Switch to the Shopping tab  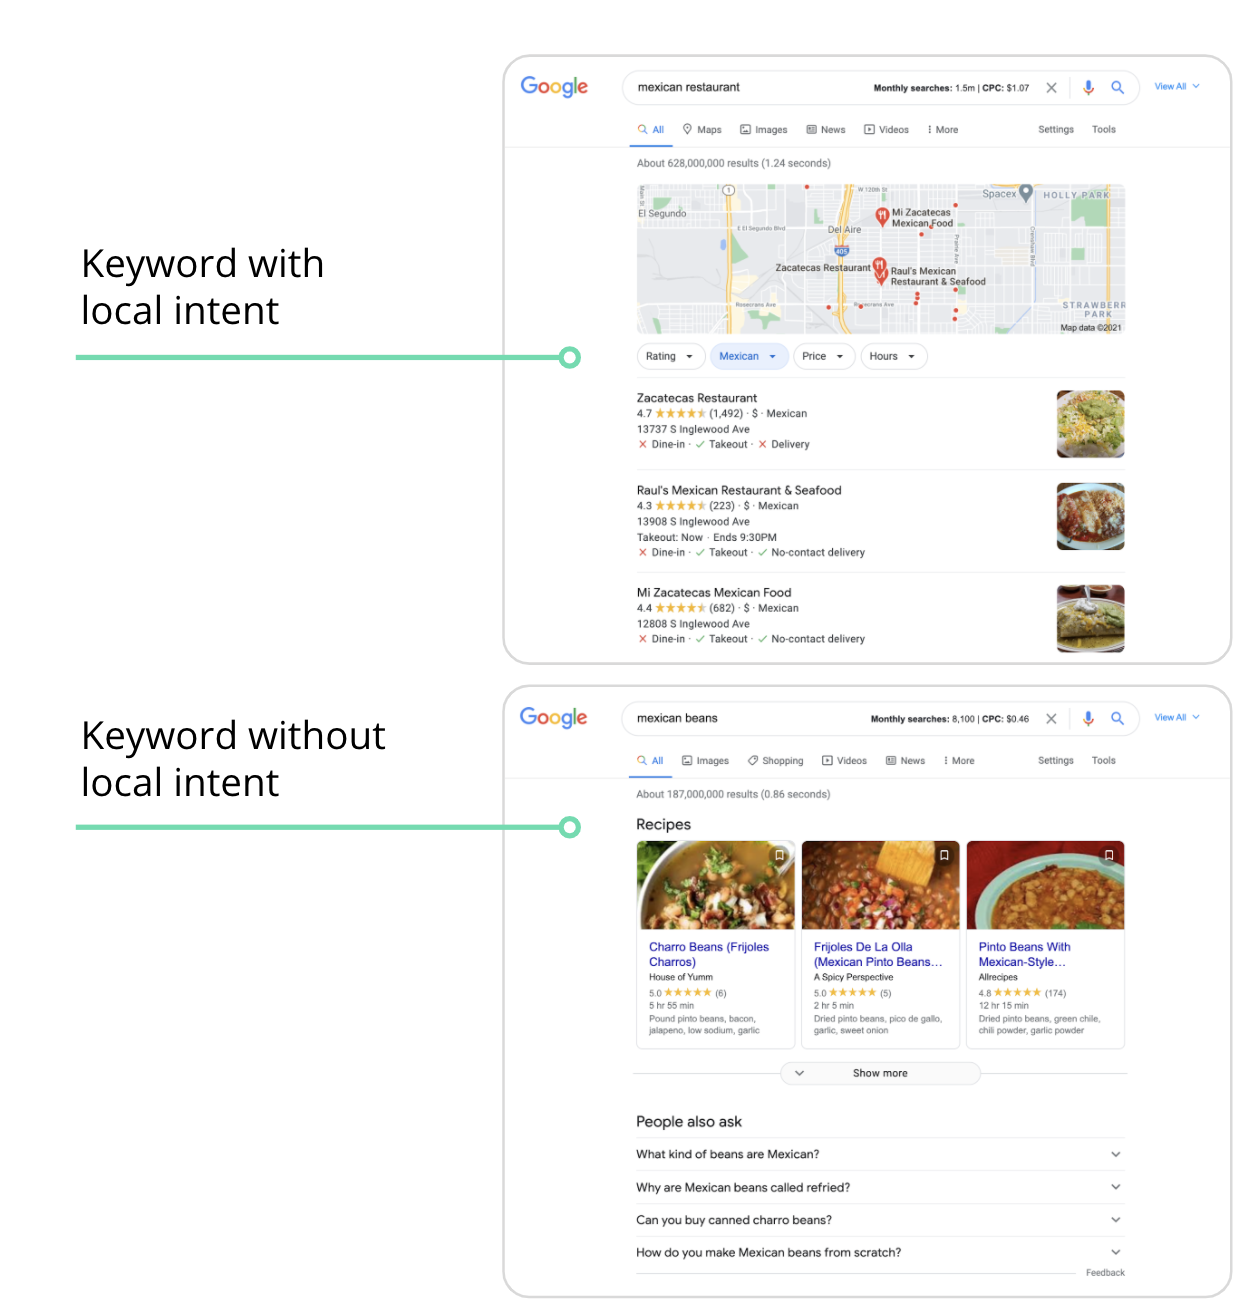click(x=775, y=760)
